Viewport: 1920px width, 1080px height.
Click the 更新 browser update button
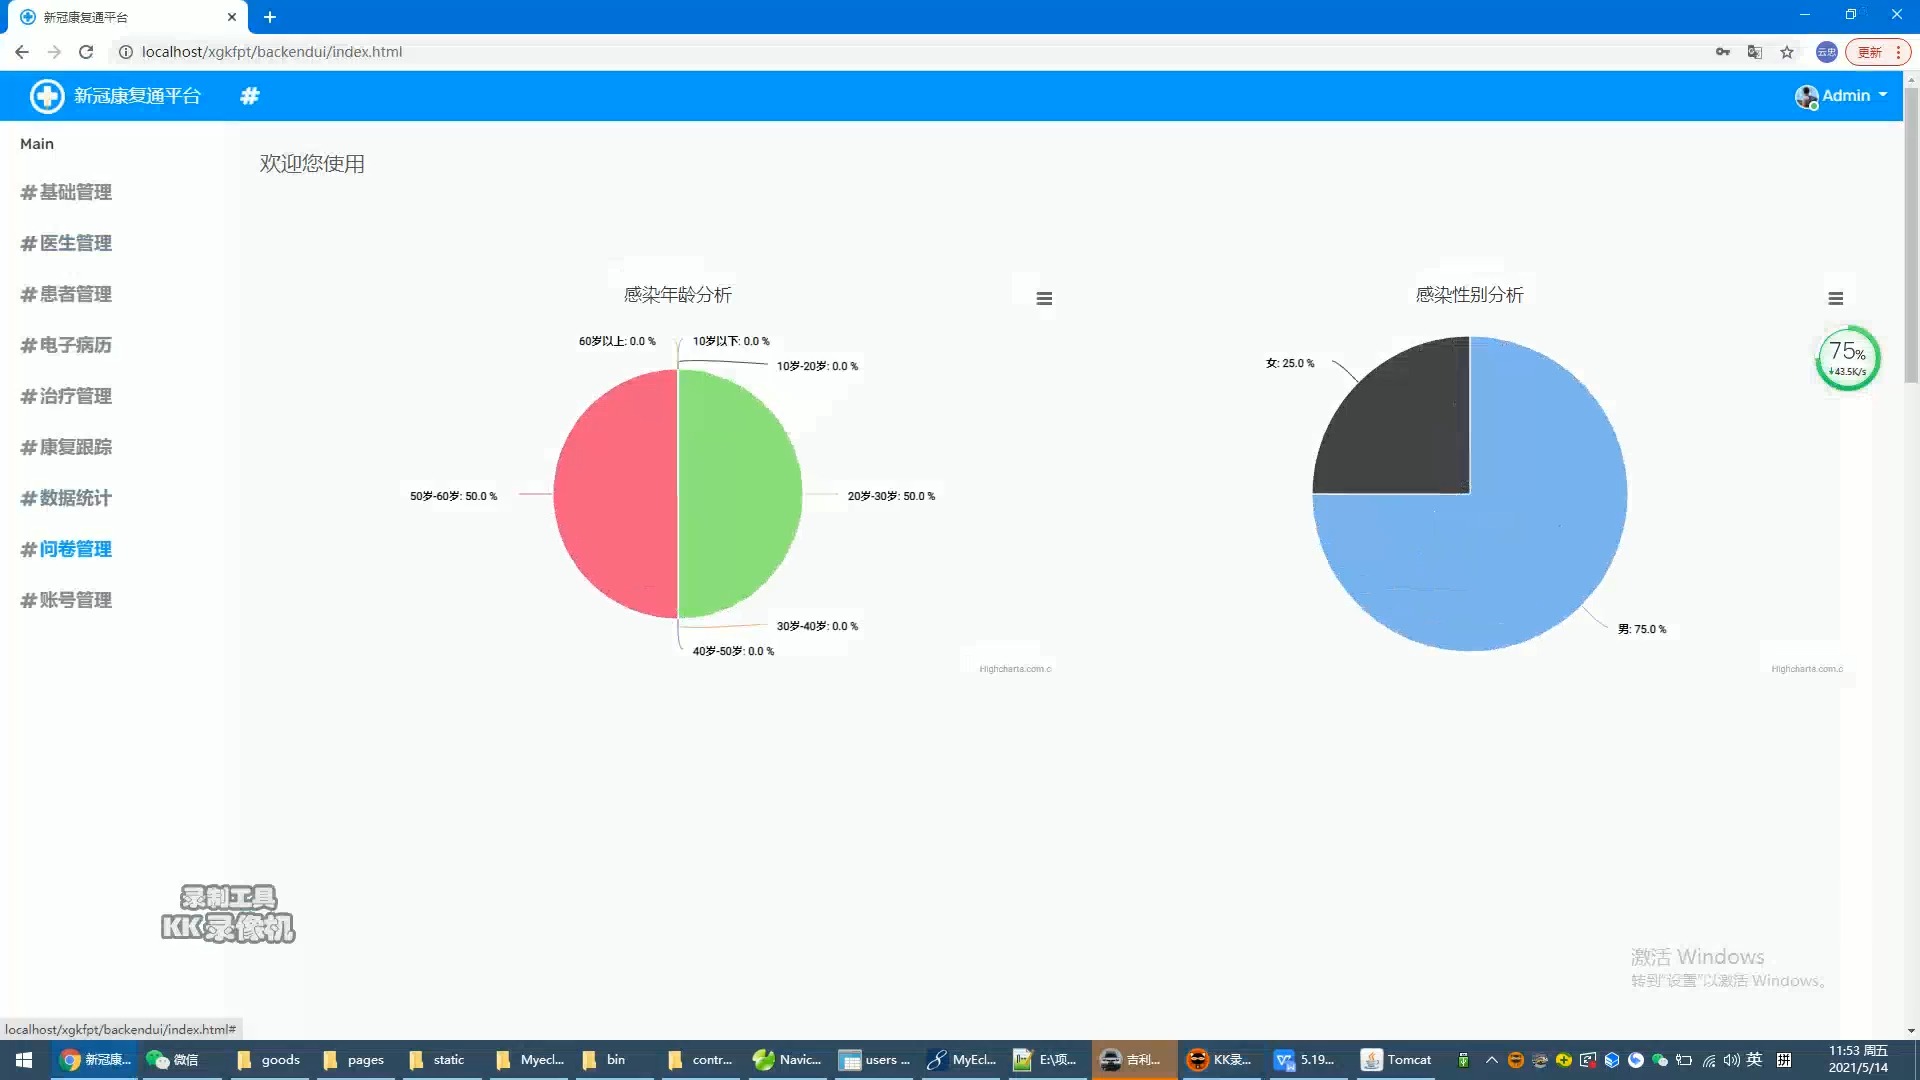click(x=1877, y=52)
